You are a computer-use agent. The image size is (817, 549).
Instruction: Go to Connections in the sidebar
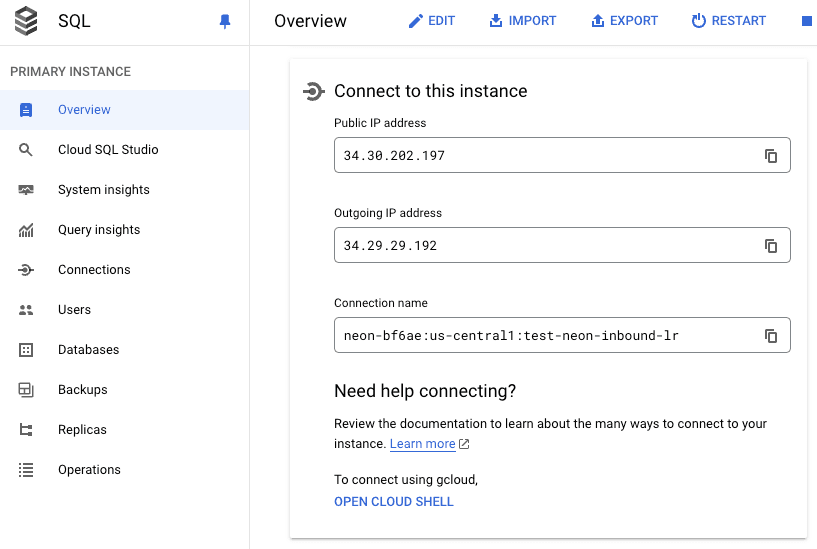[x=94, y=270]
